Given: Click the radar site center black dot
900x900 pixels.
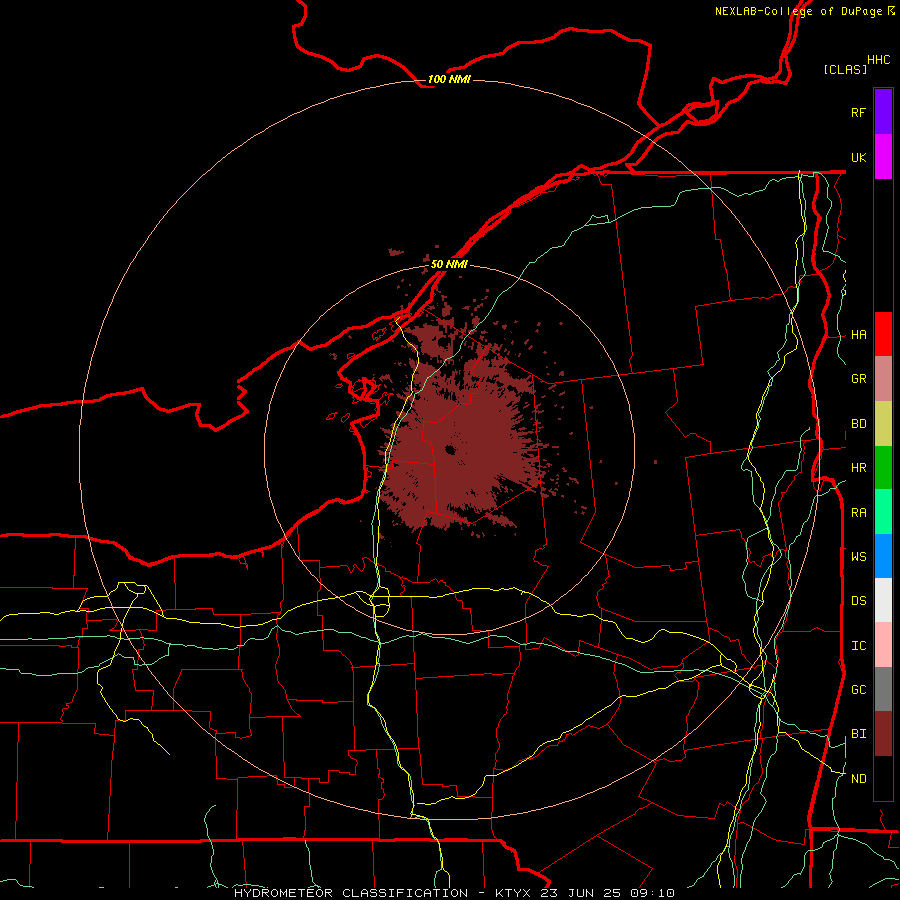Looking at the screenshot, I should tap(451, 450).
